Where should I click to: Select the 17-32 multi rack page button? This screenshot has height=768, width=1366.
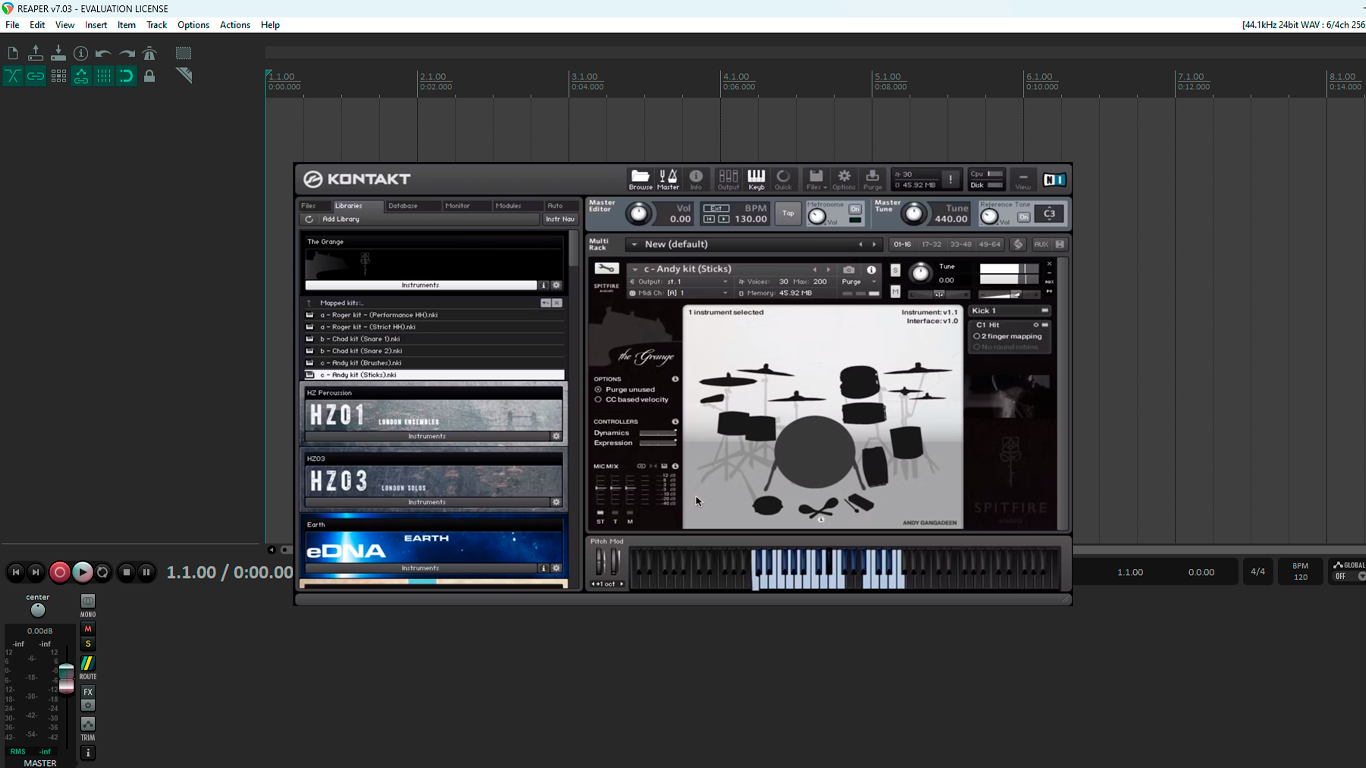(932, 244)
